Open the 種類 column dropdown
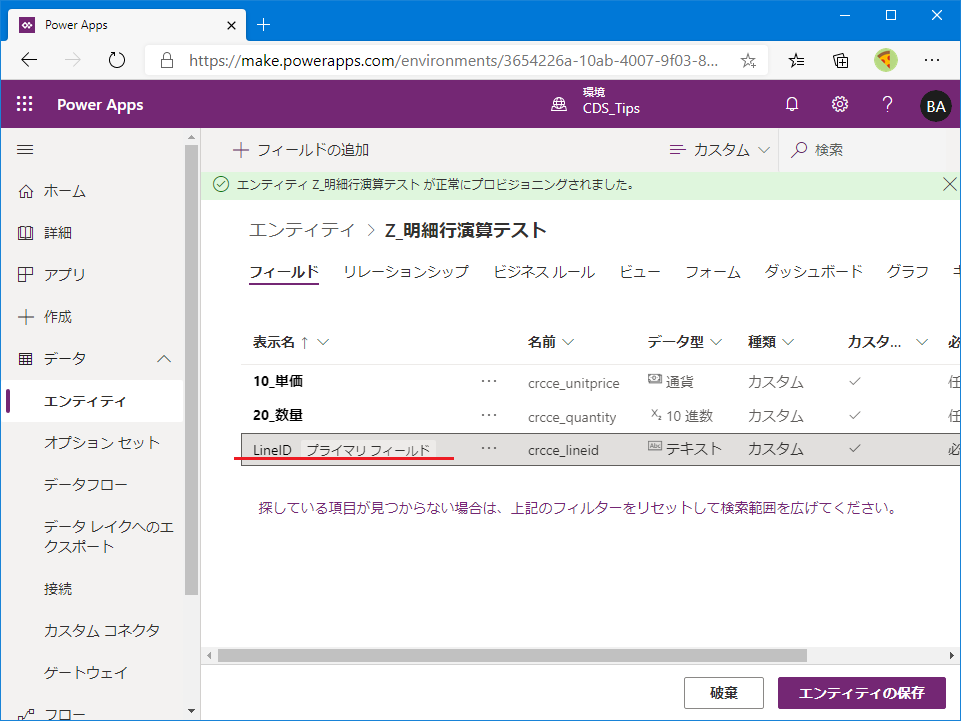This screenshot has height=721, width=961. [x=789, y=342]
